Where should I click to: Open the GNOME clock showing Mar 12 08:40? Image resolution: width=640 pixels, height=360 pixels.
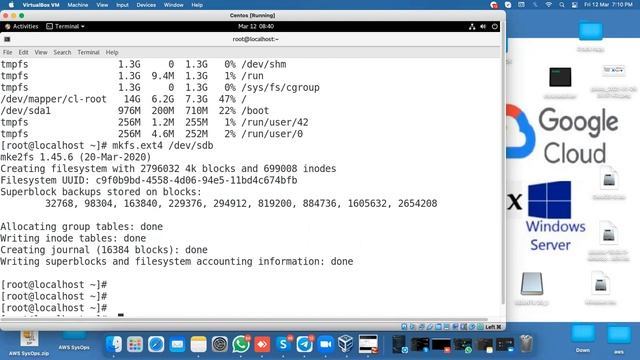[256, 27]
